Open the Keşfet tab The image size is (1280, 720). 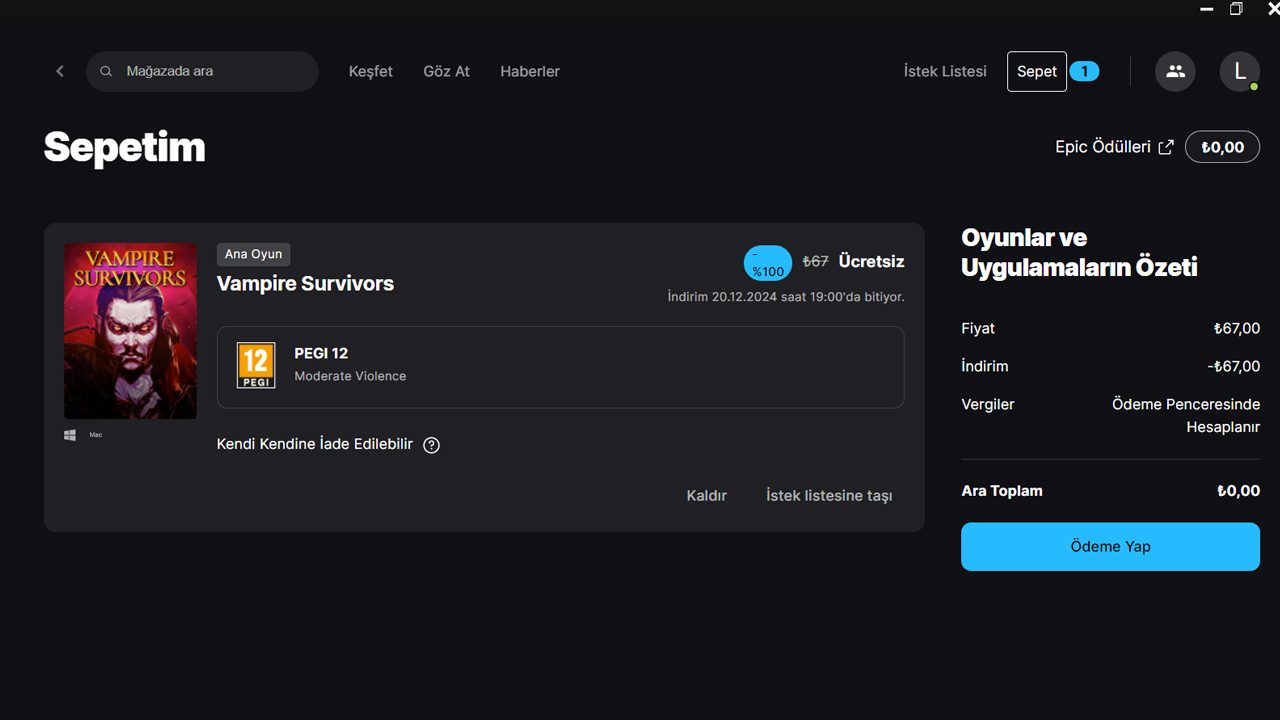(x=371, y=72)
